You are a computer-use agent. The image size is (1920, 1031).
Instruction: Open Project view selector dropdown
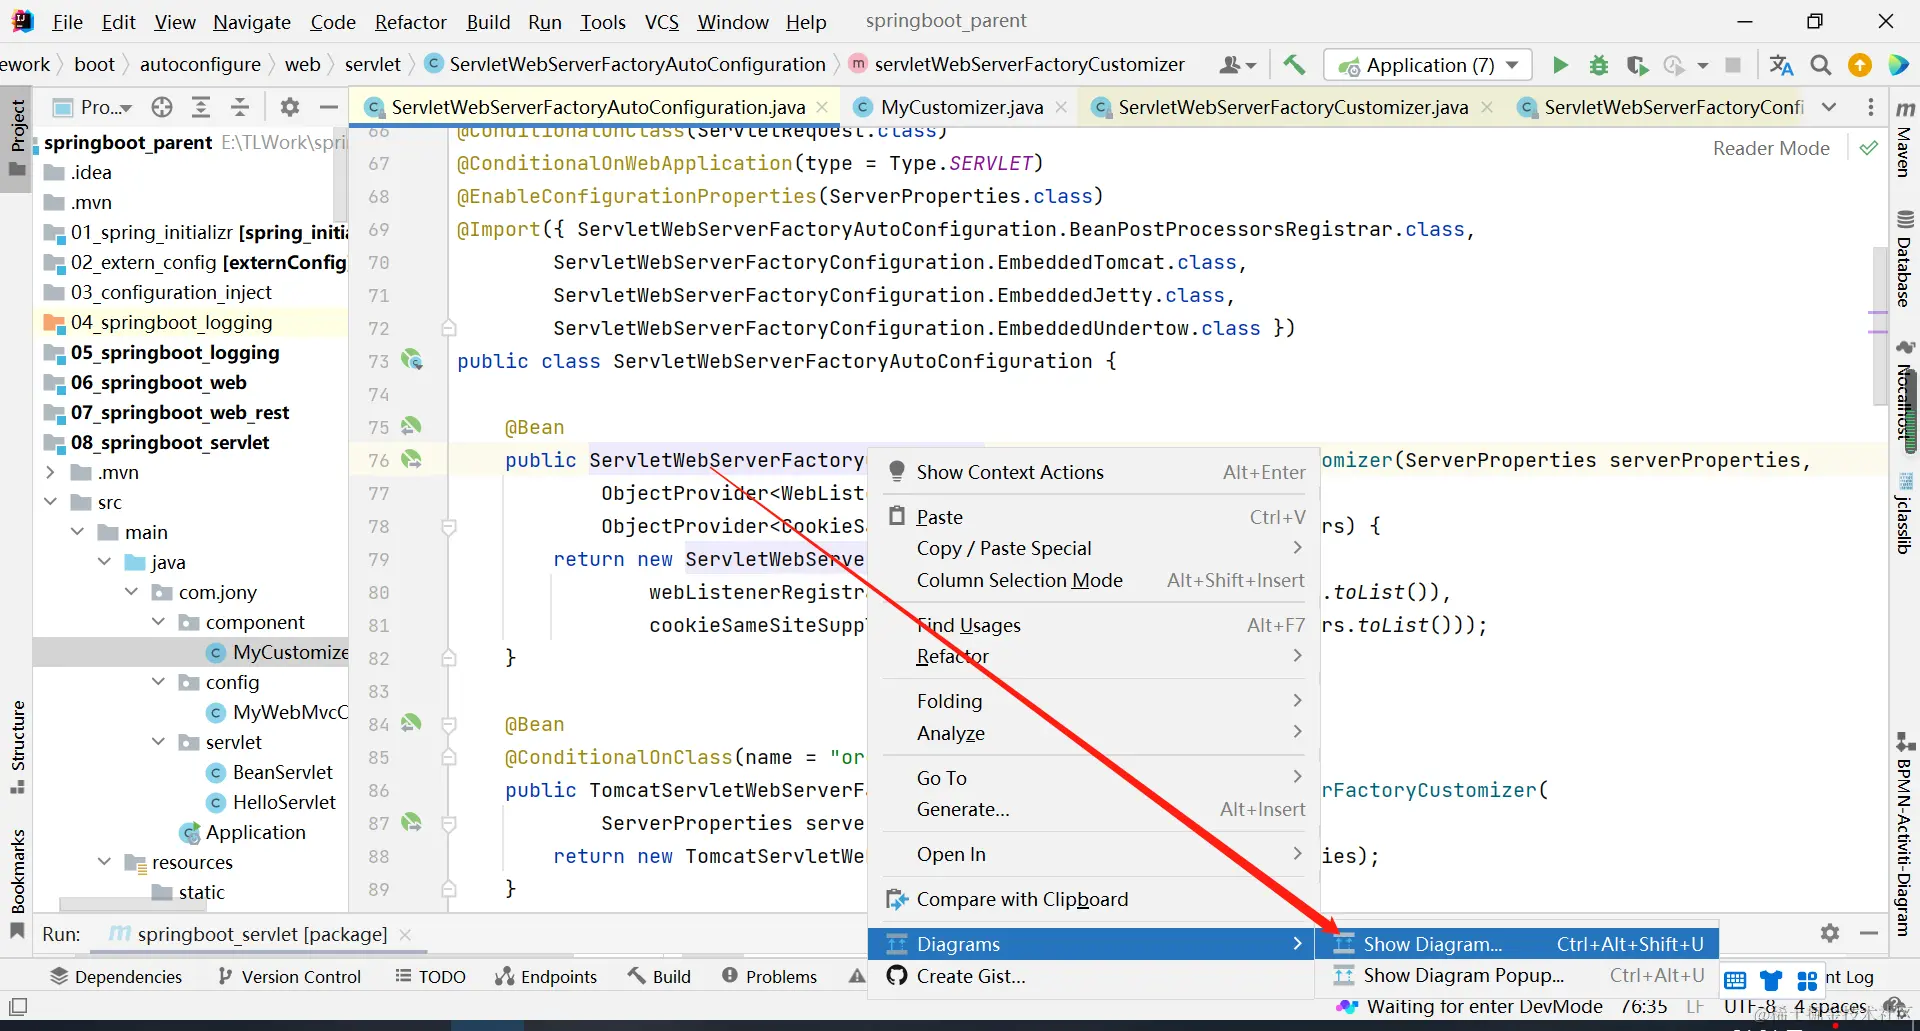click(x=93, y=107)
